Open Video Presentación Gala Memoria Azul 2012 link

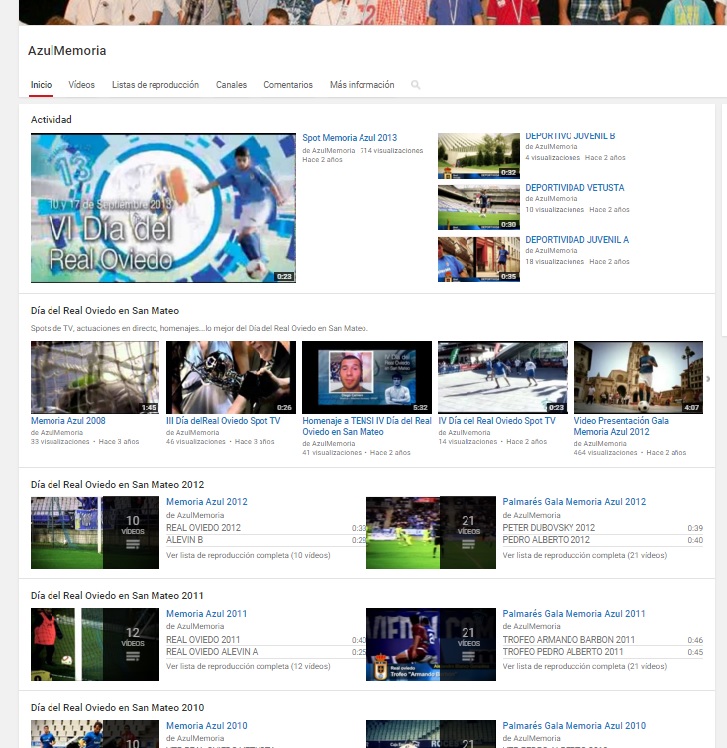coord(621,426)
